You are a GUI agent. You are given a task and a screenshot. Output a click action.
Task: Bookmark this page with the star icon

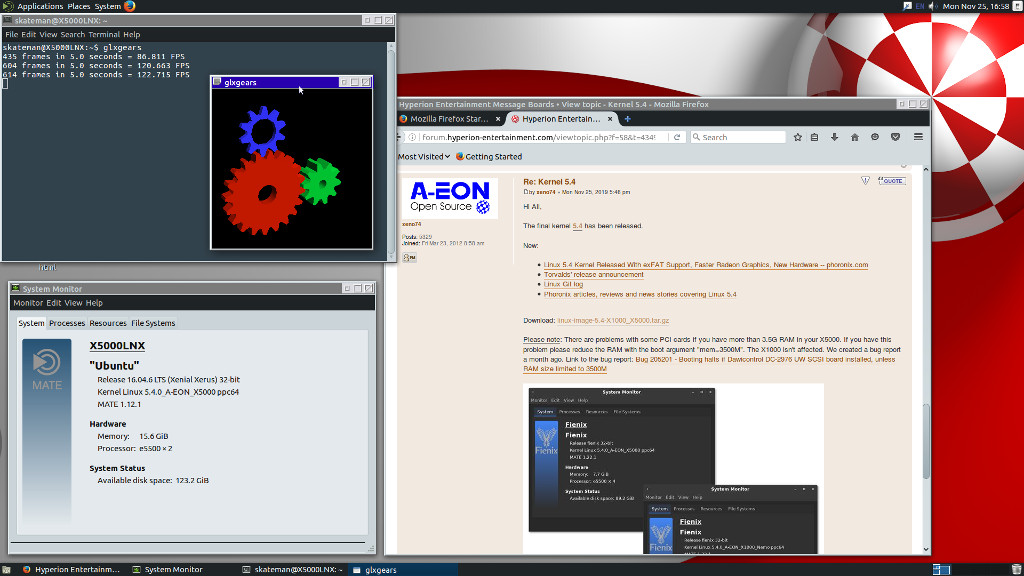point(797,137)
